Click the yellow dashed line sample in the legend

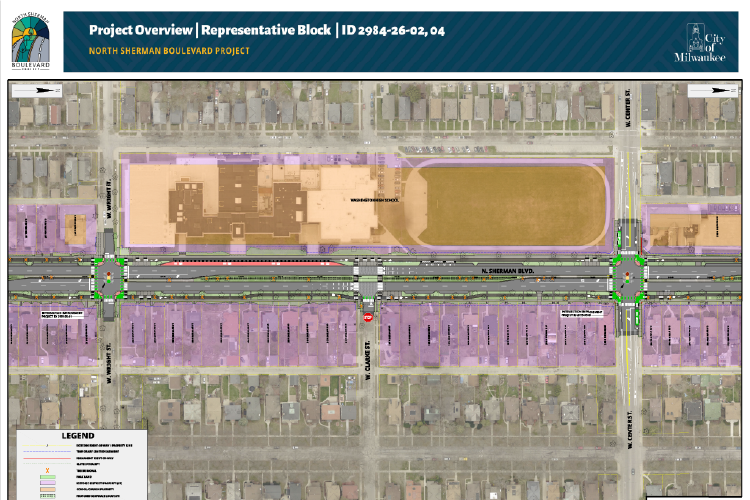(47, 445)
